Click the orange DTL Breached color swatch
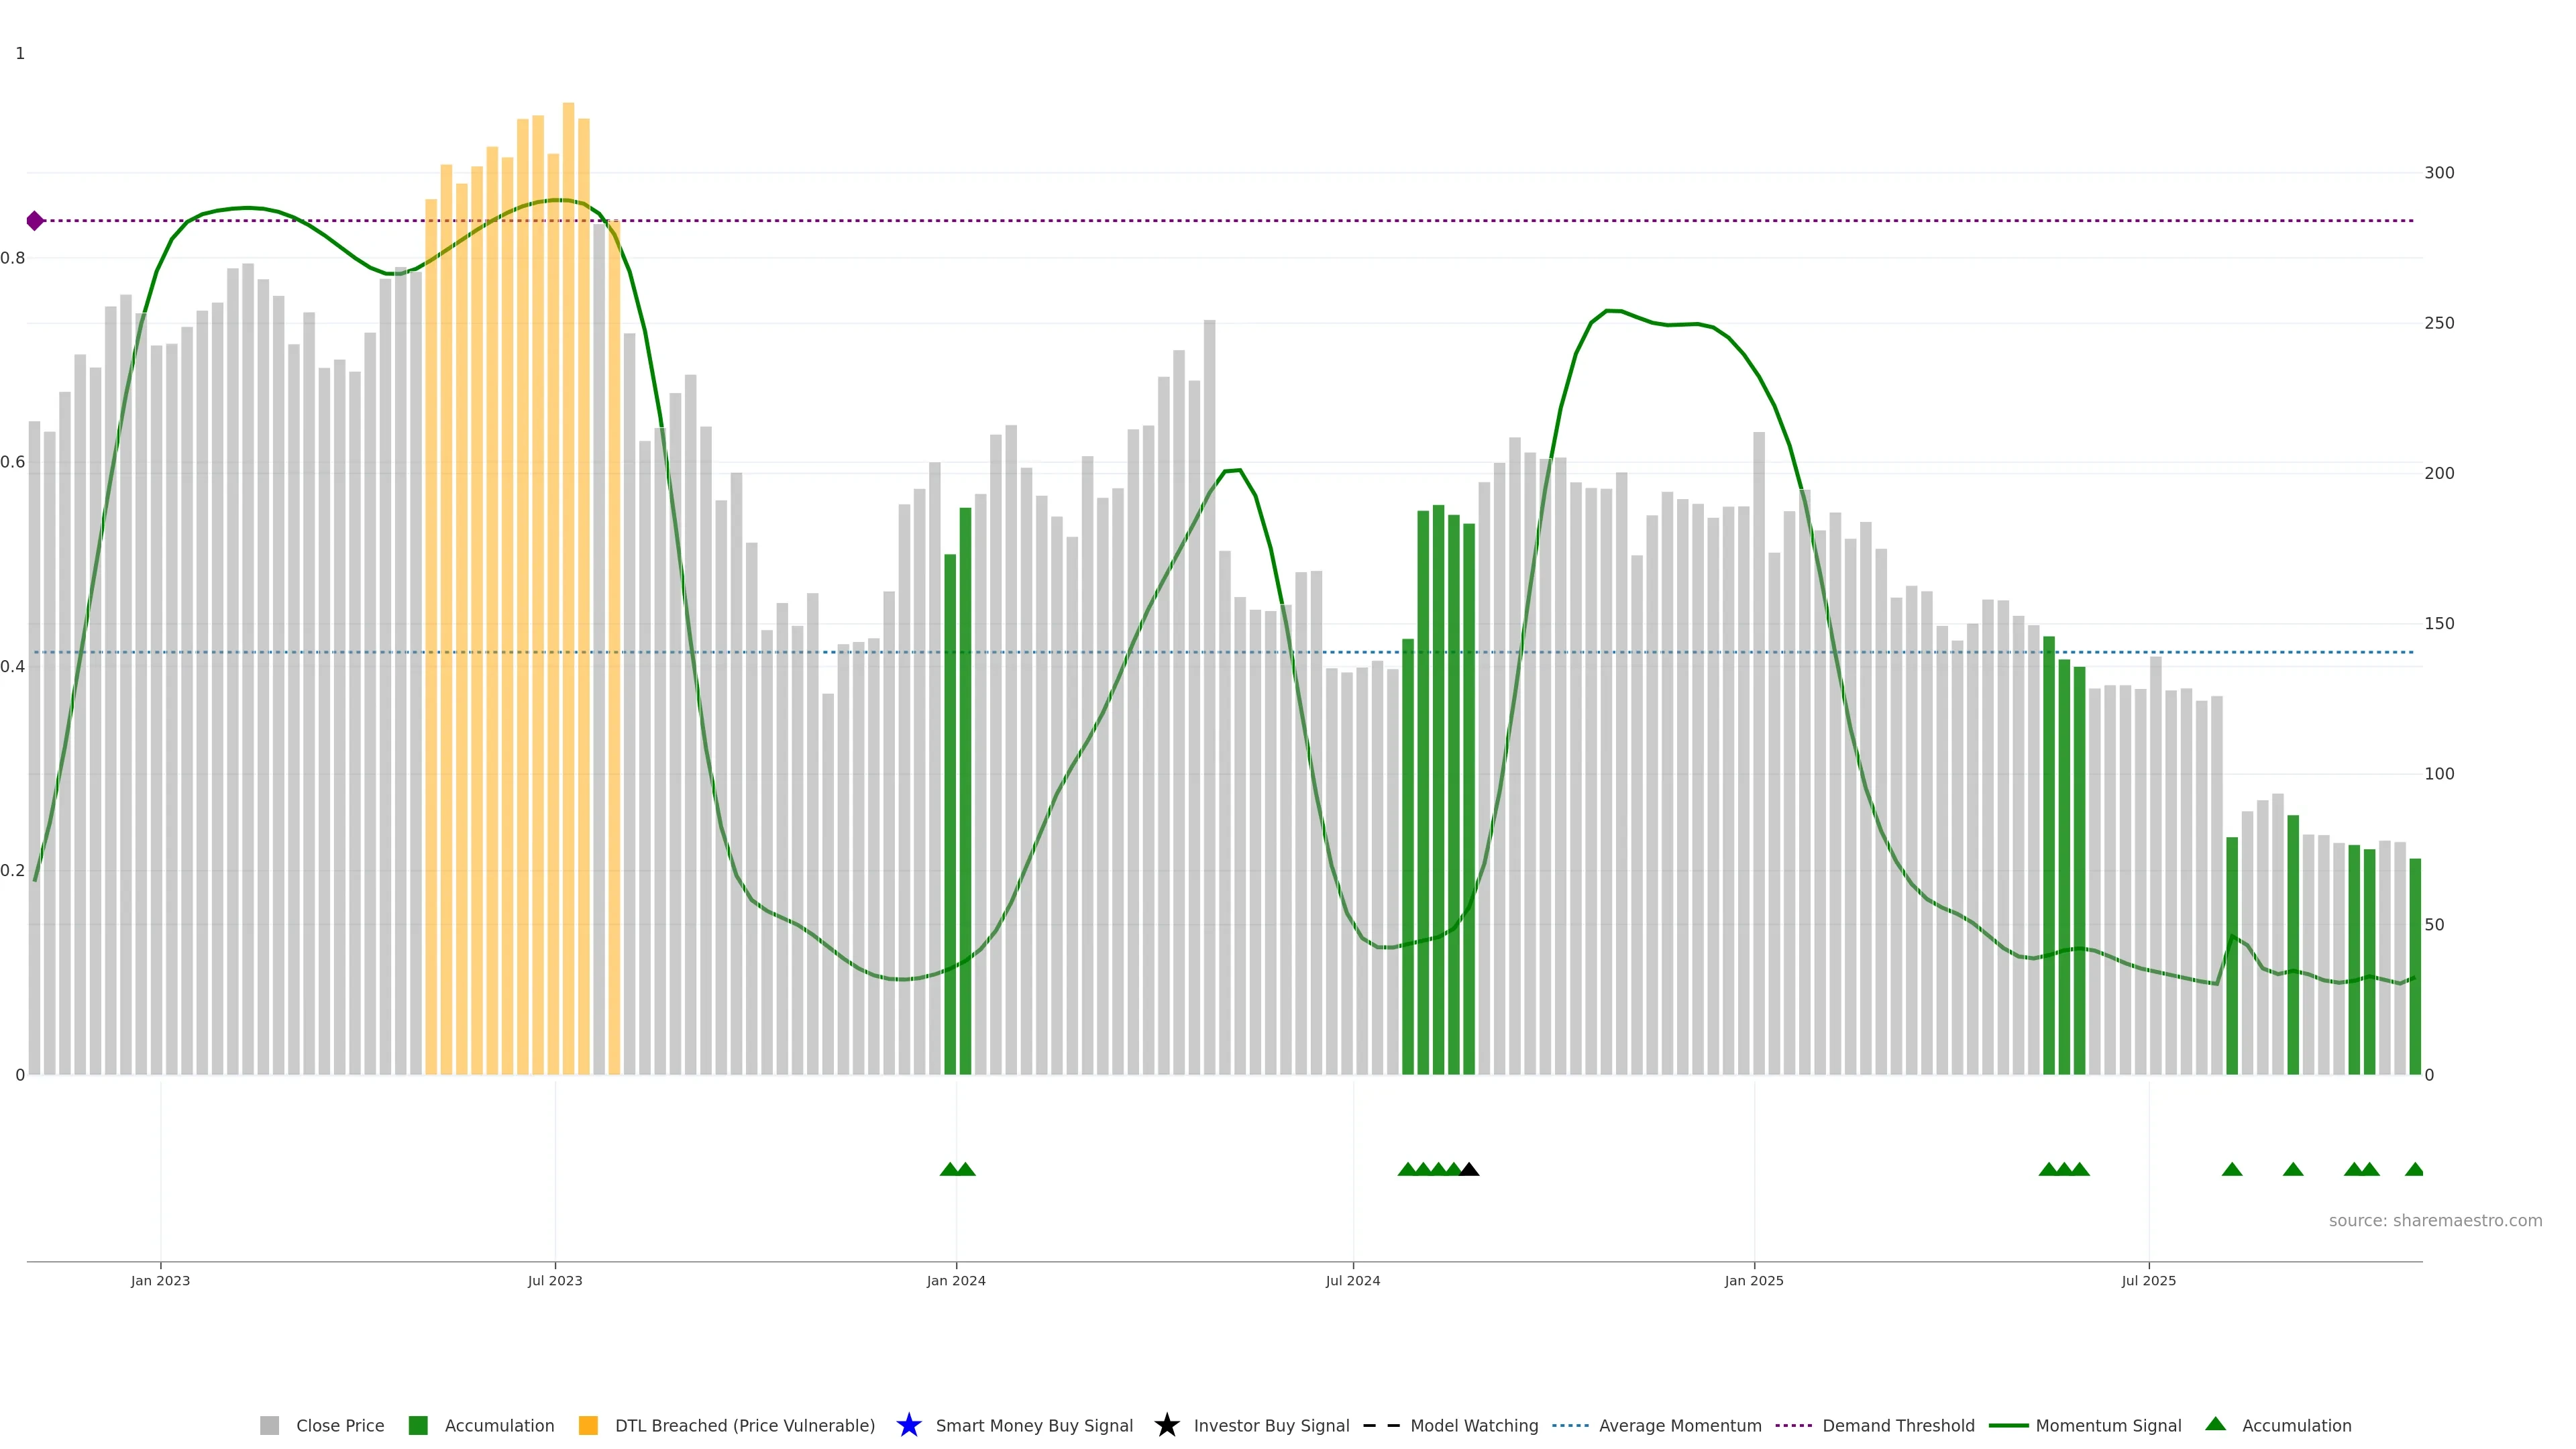The height and width of the screenshot is (1449, 2576). pyautogui.click(x=588, y=1425)
